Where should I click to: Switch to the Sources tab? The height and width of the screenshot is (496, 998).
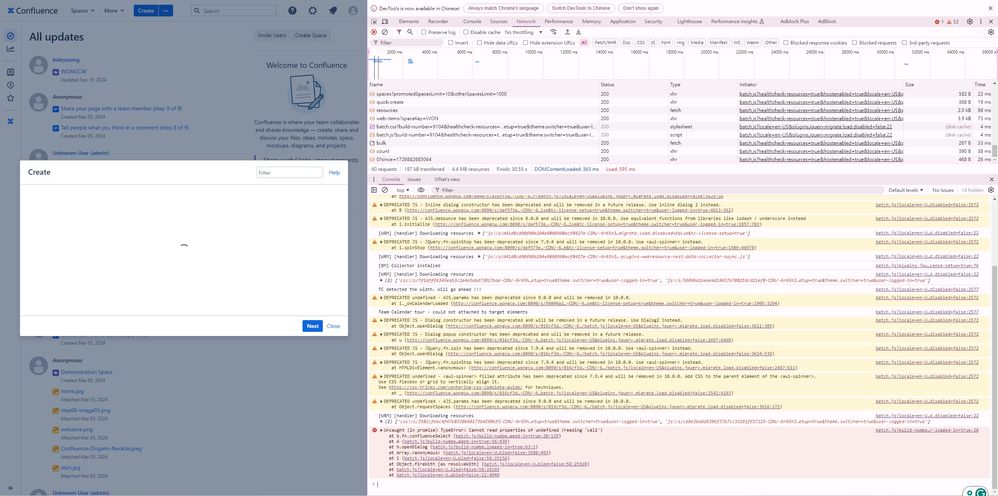498,21
